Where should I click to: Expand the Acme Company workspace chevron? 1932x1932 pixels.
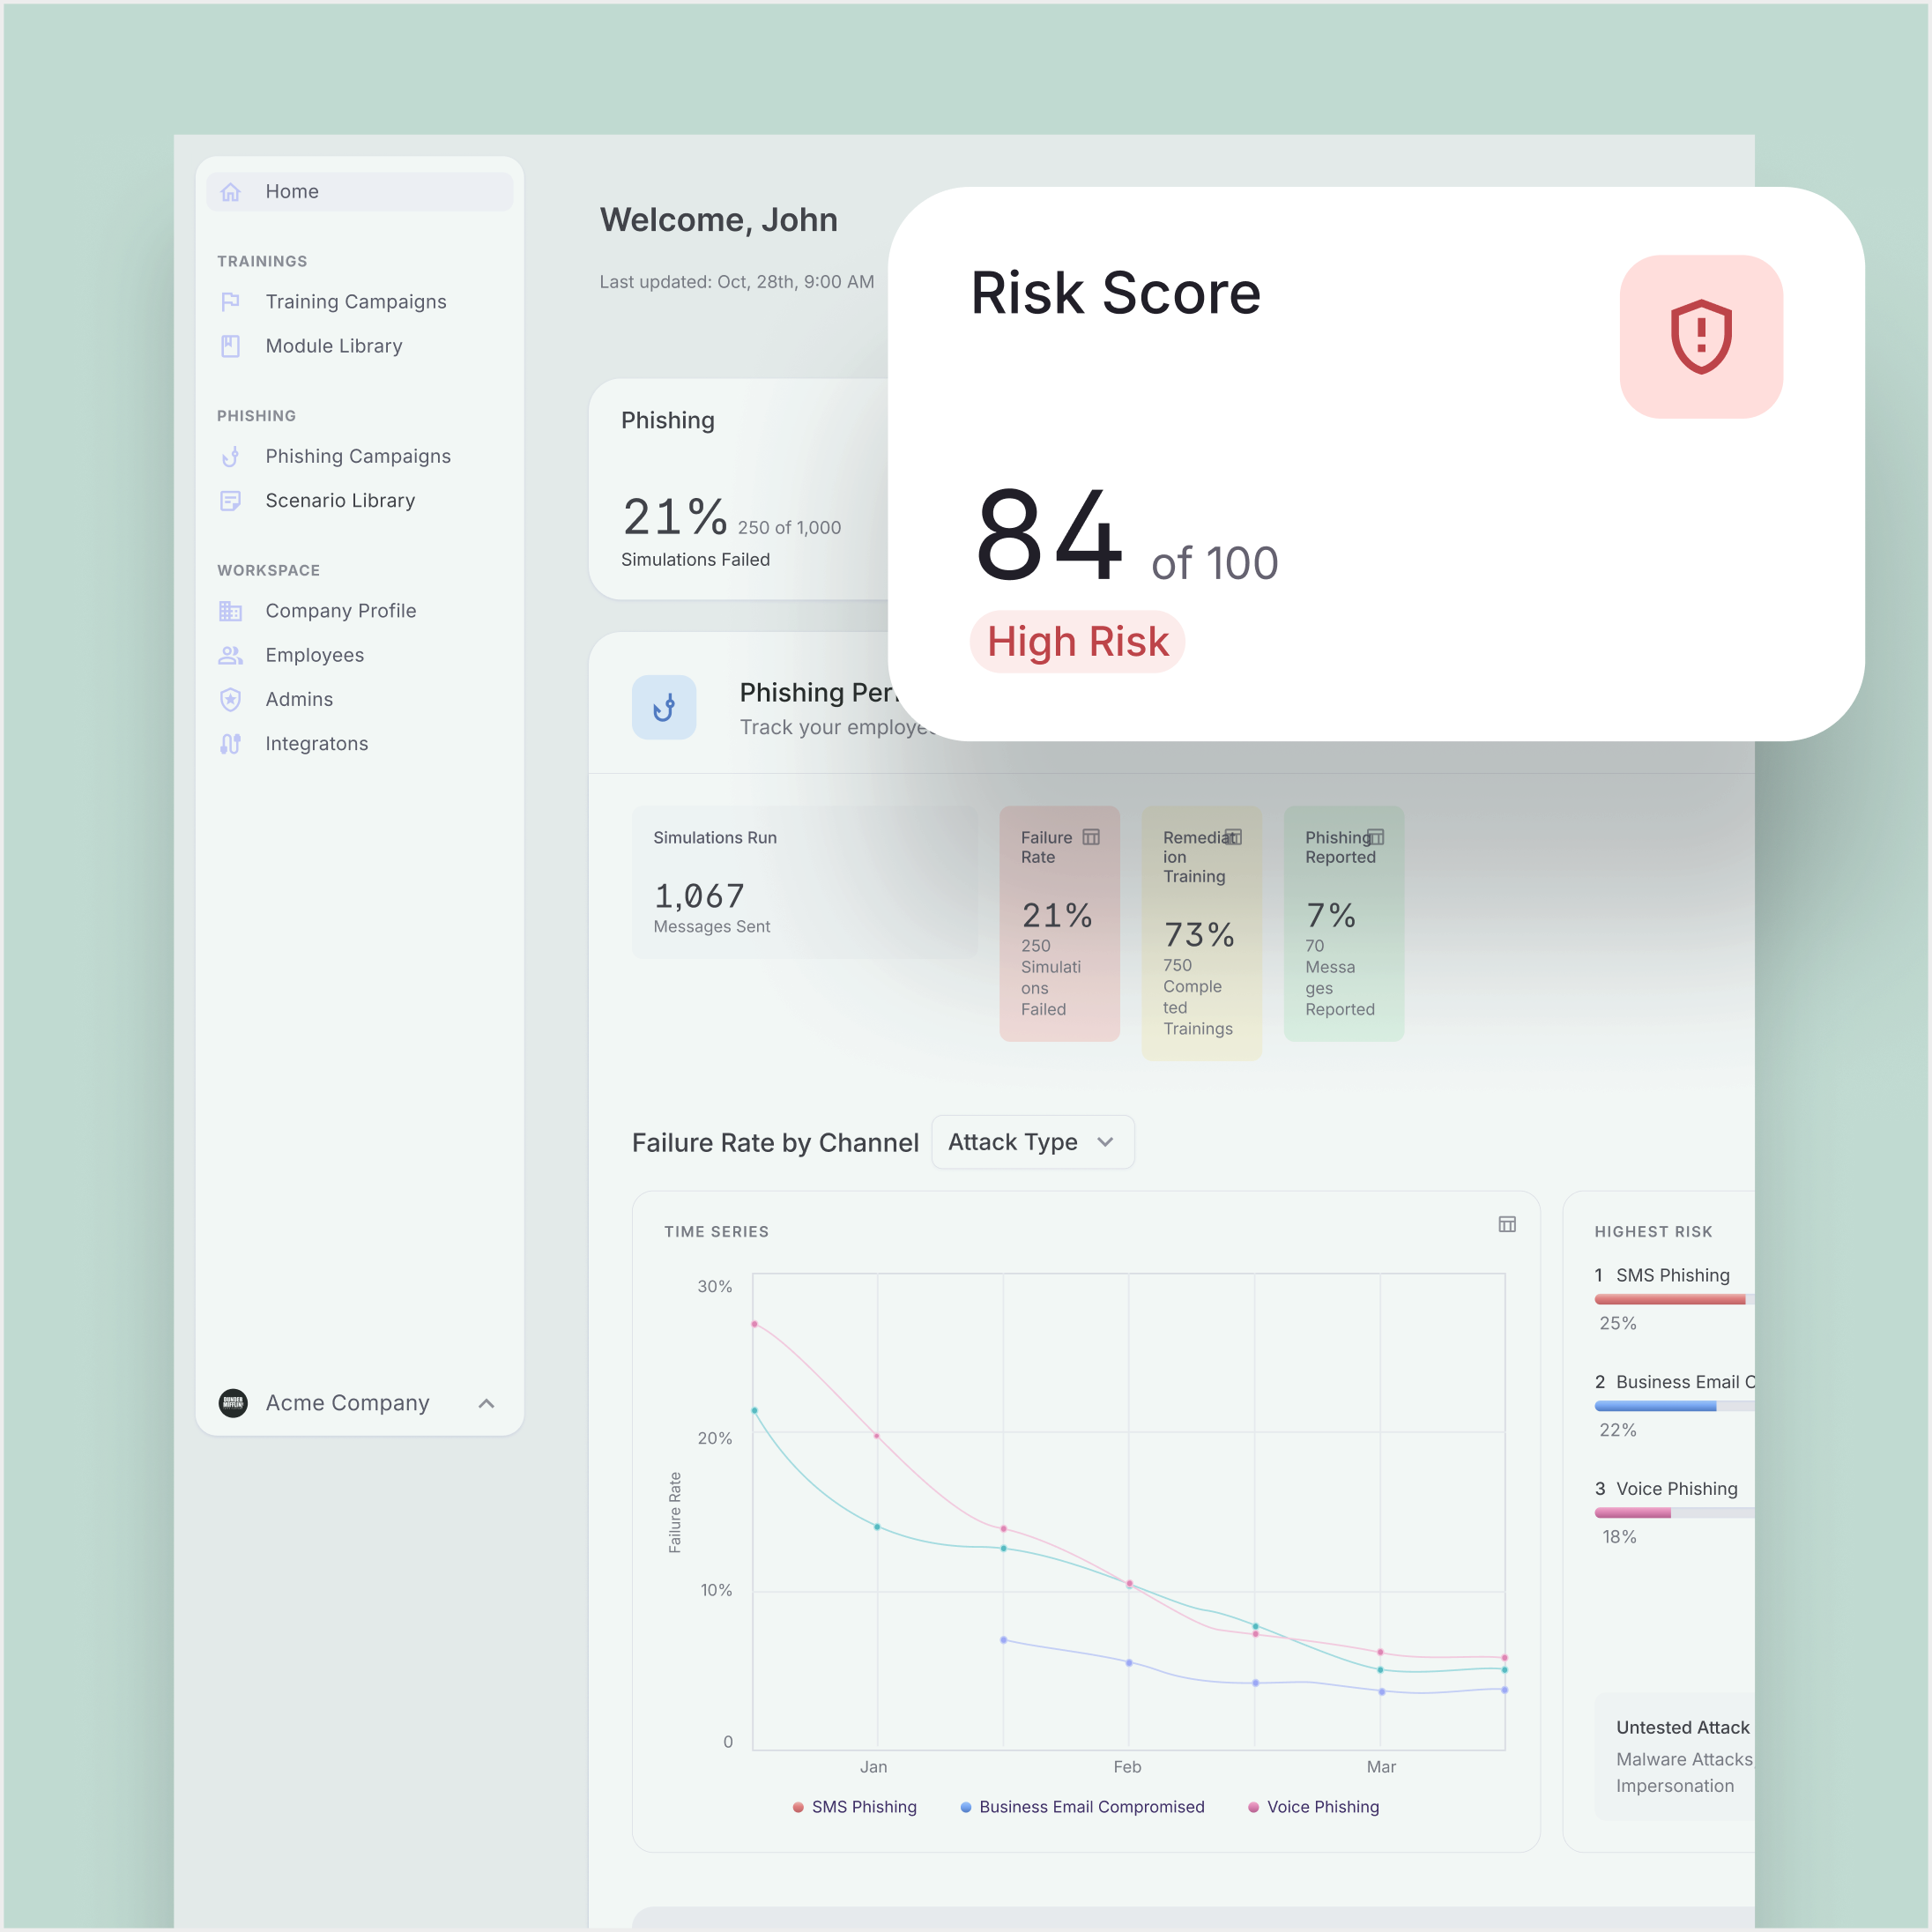tap(486, 1403)
